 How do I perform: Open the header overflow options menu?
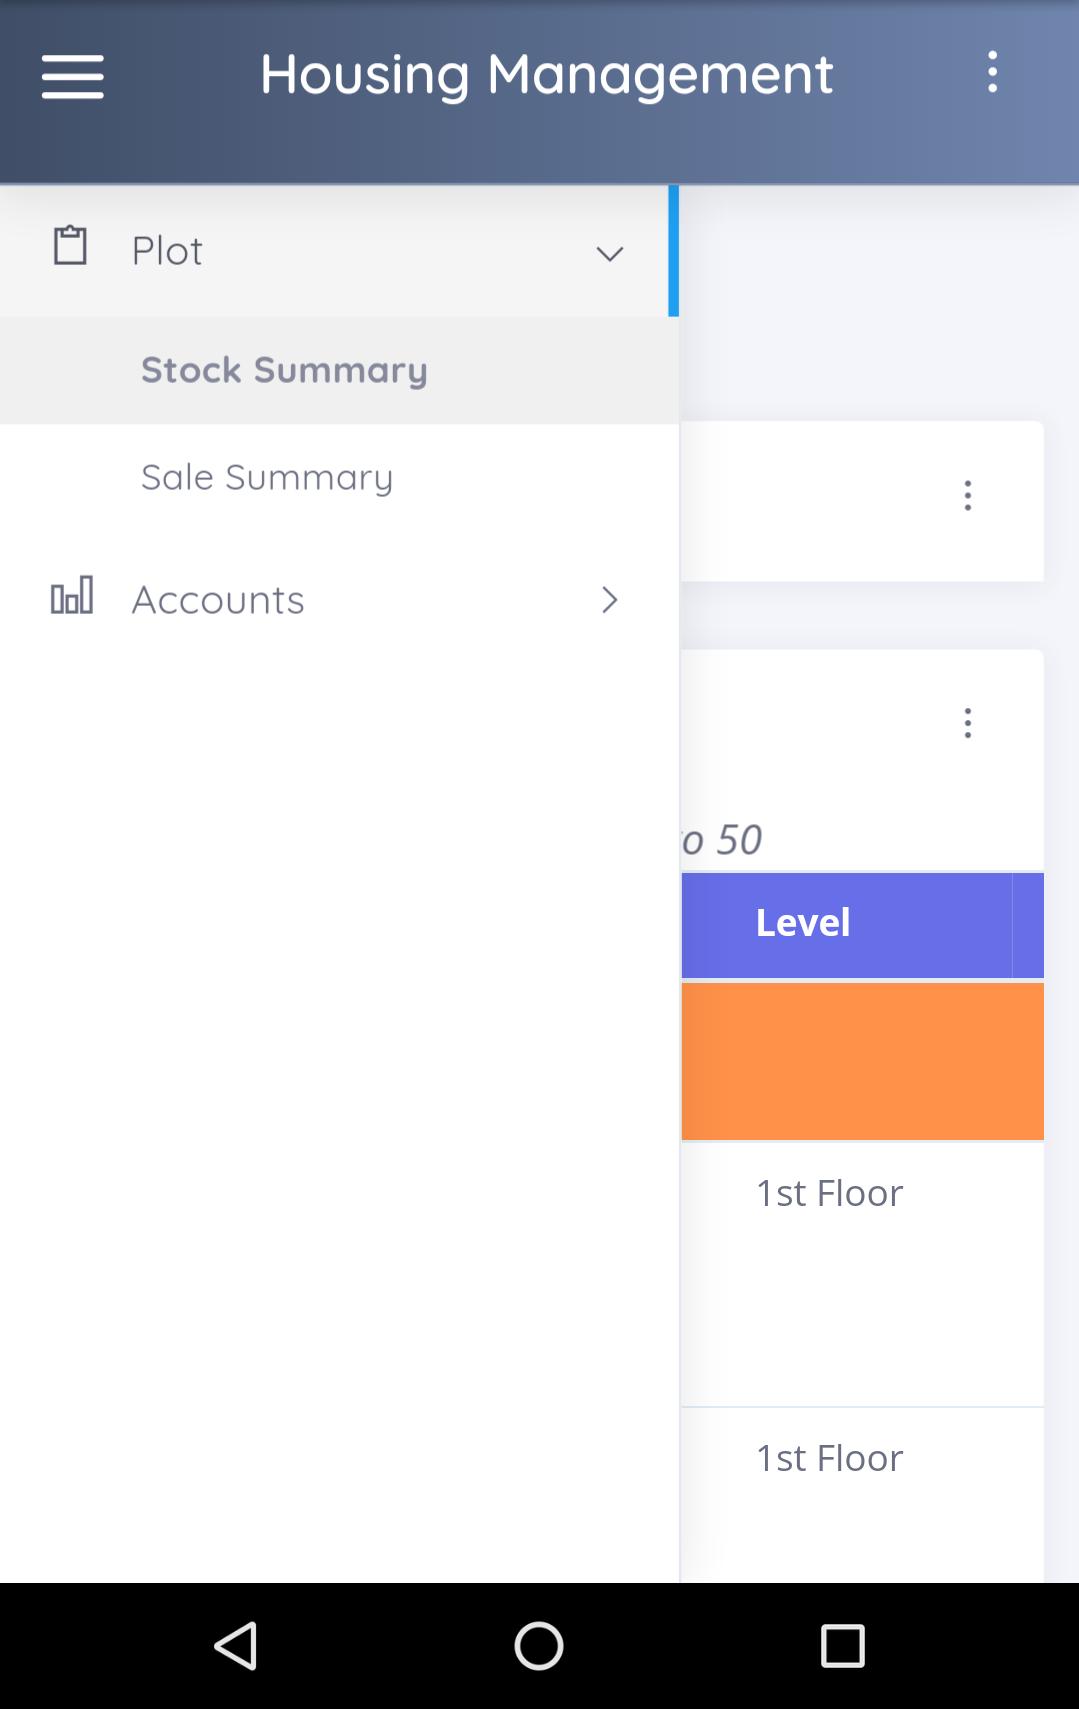tap(992, 73)
